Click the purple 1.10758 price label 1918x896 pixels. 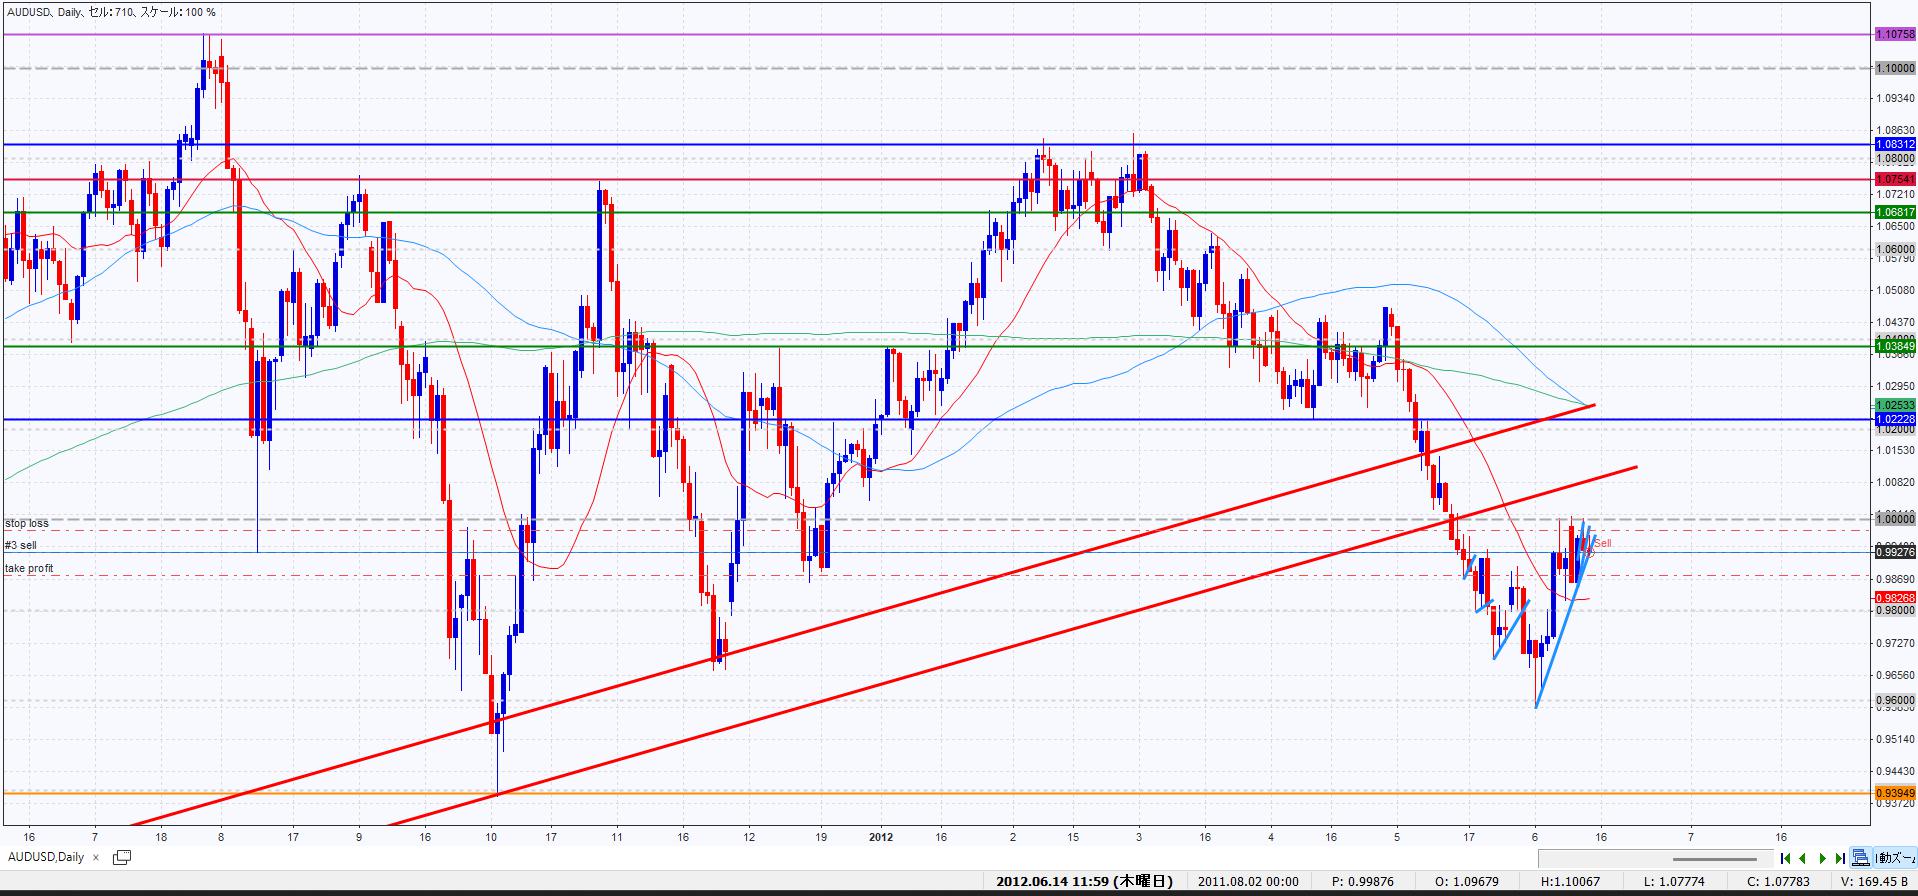1894,34
